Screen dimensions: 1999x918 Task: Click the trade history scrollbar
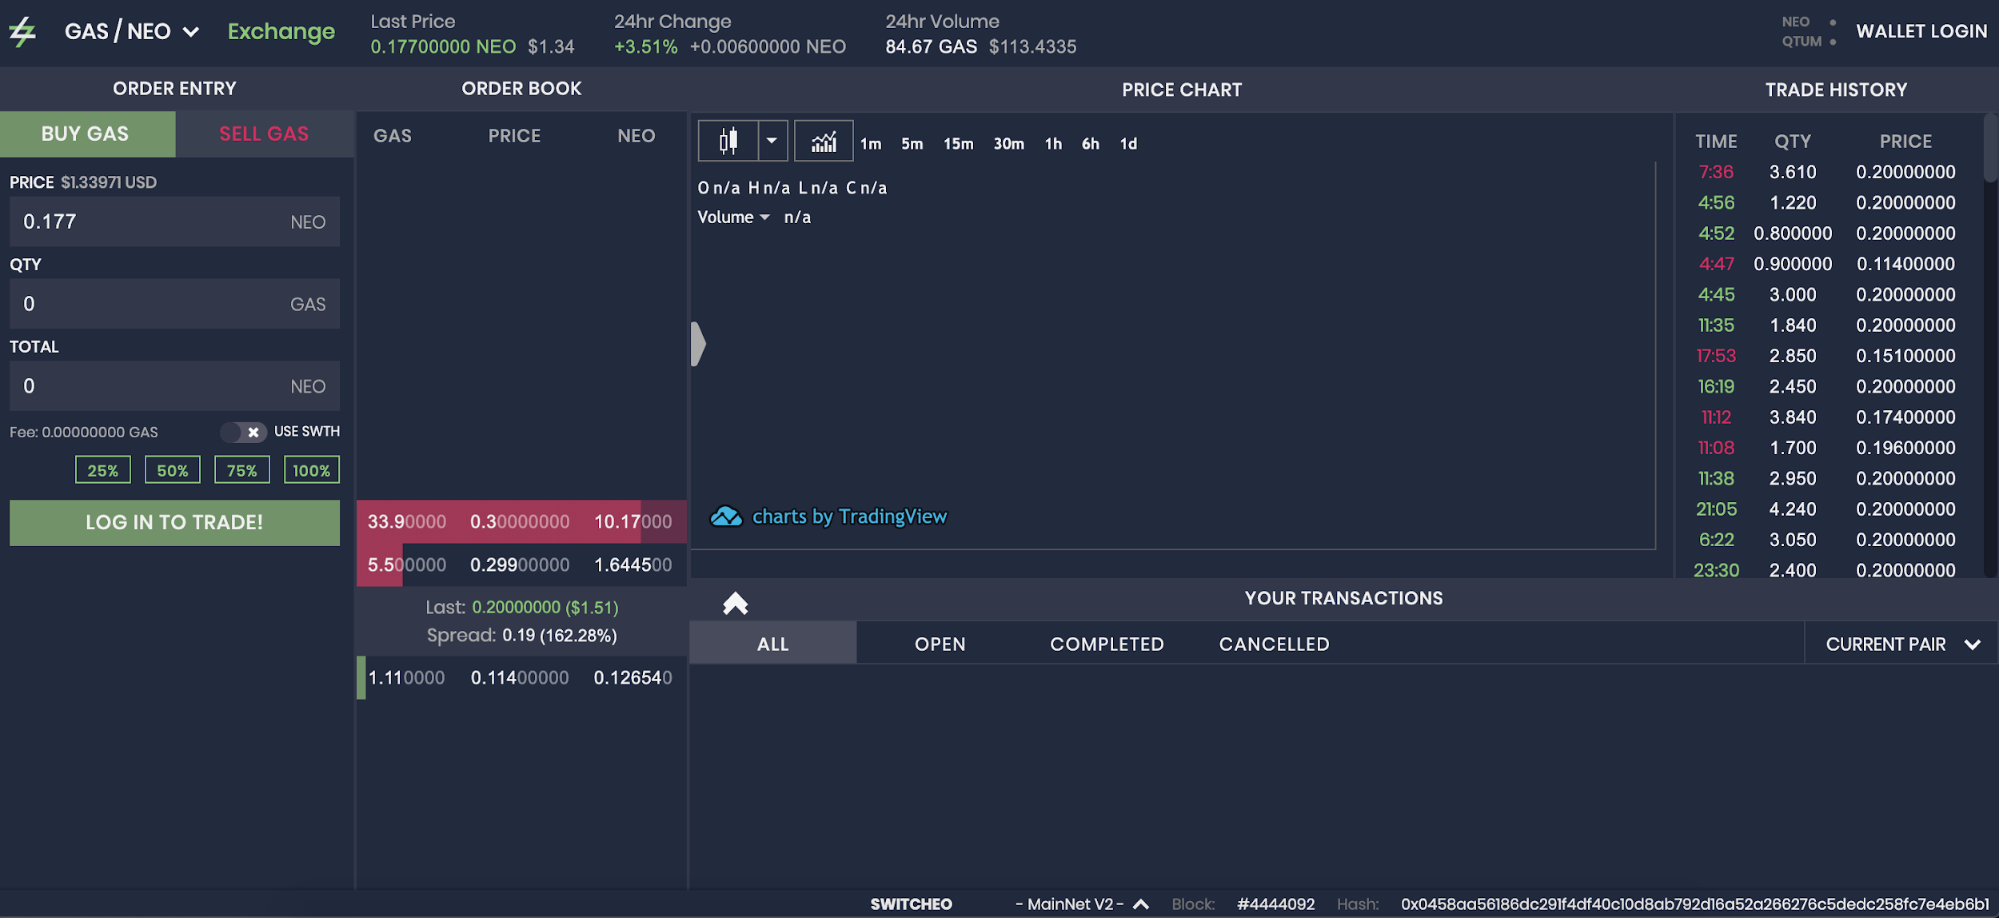click(1989, 150)
